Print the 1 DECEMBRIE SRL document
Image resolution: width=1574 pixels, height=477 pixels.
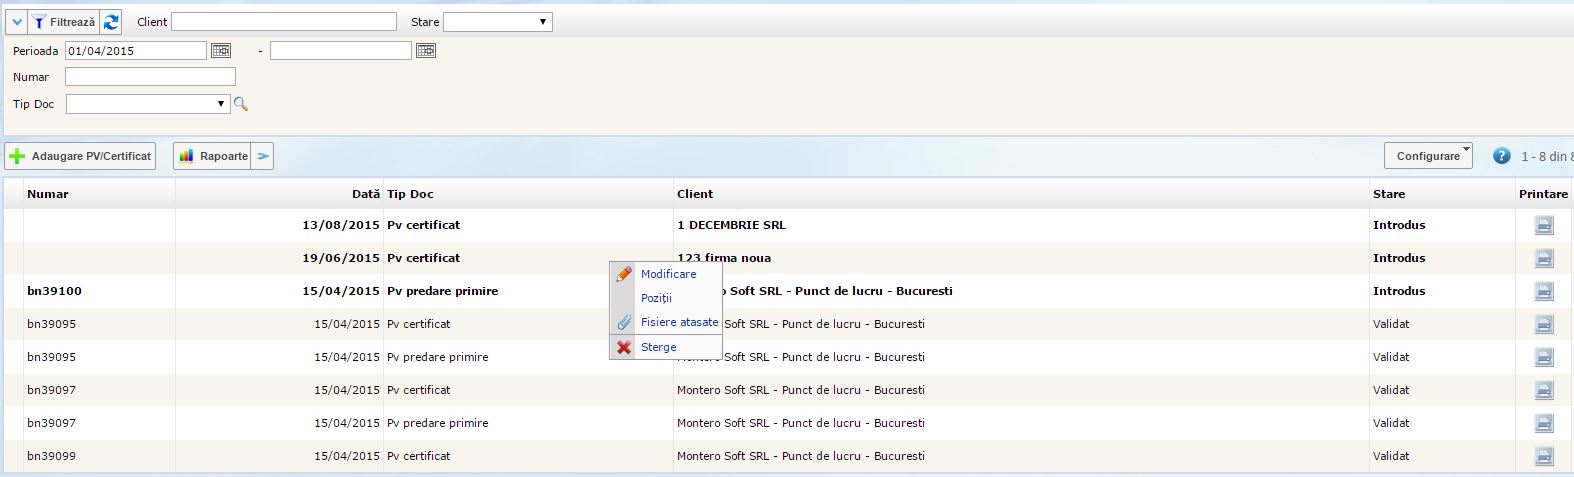coord(1544,225)
